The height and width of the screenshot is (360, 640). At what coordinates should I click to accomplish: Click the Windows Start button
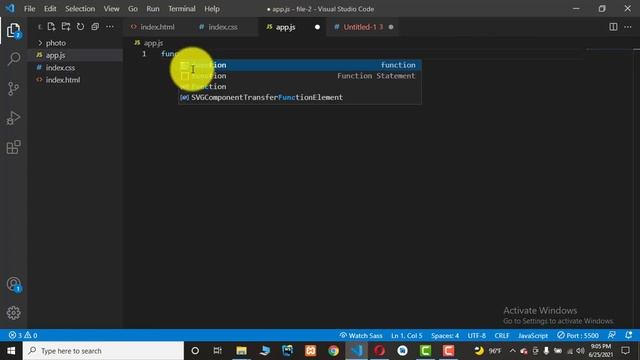[11, 351]
